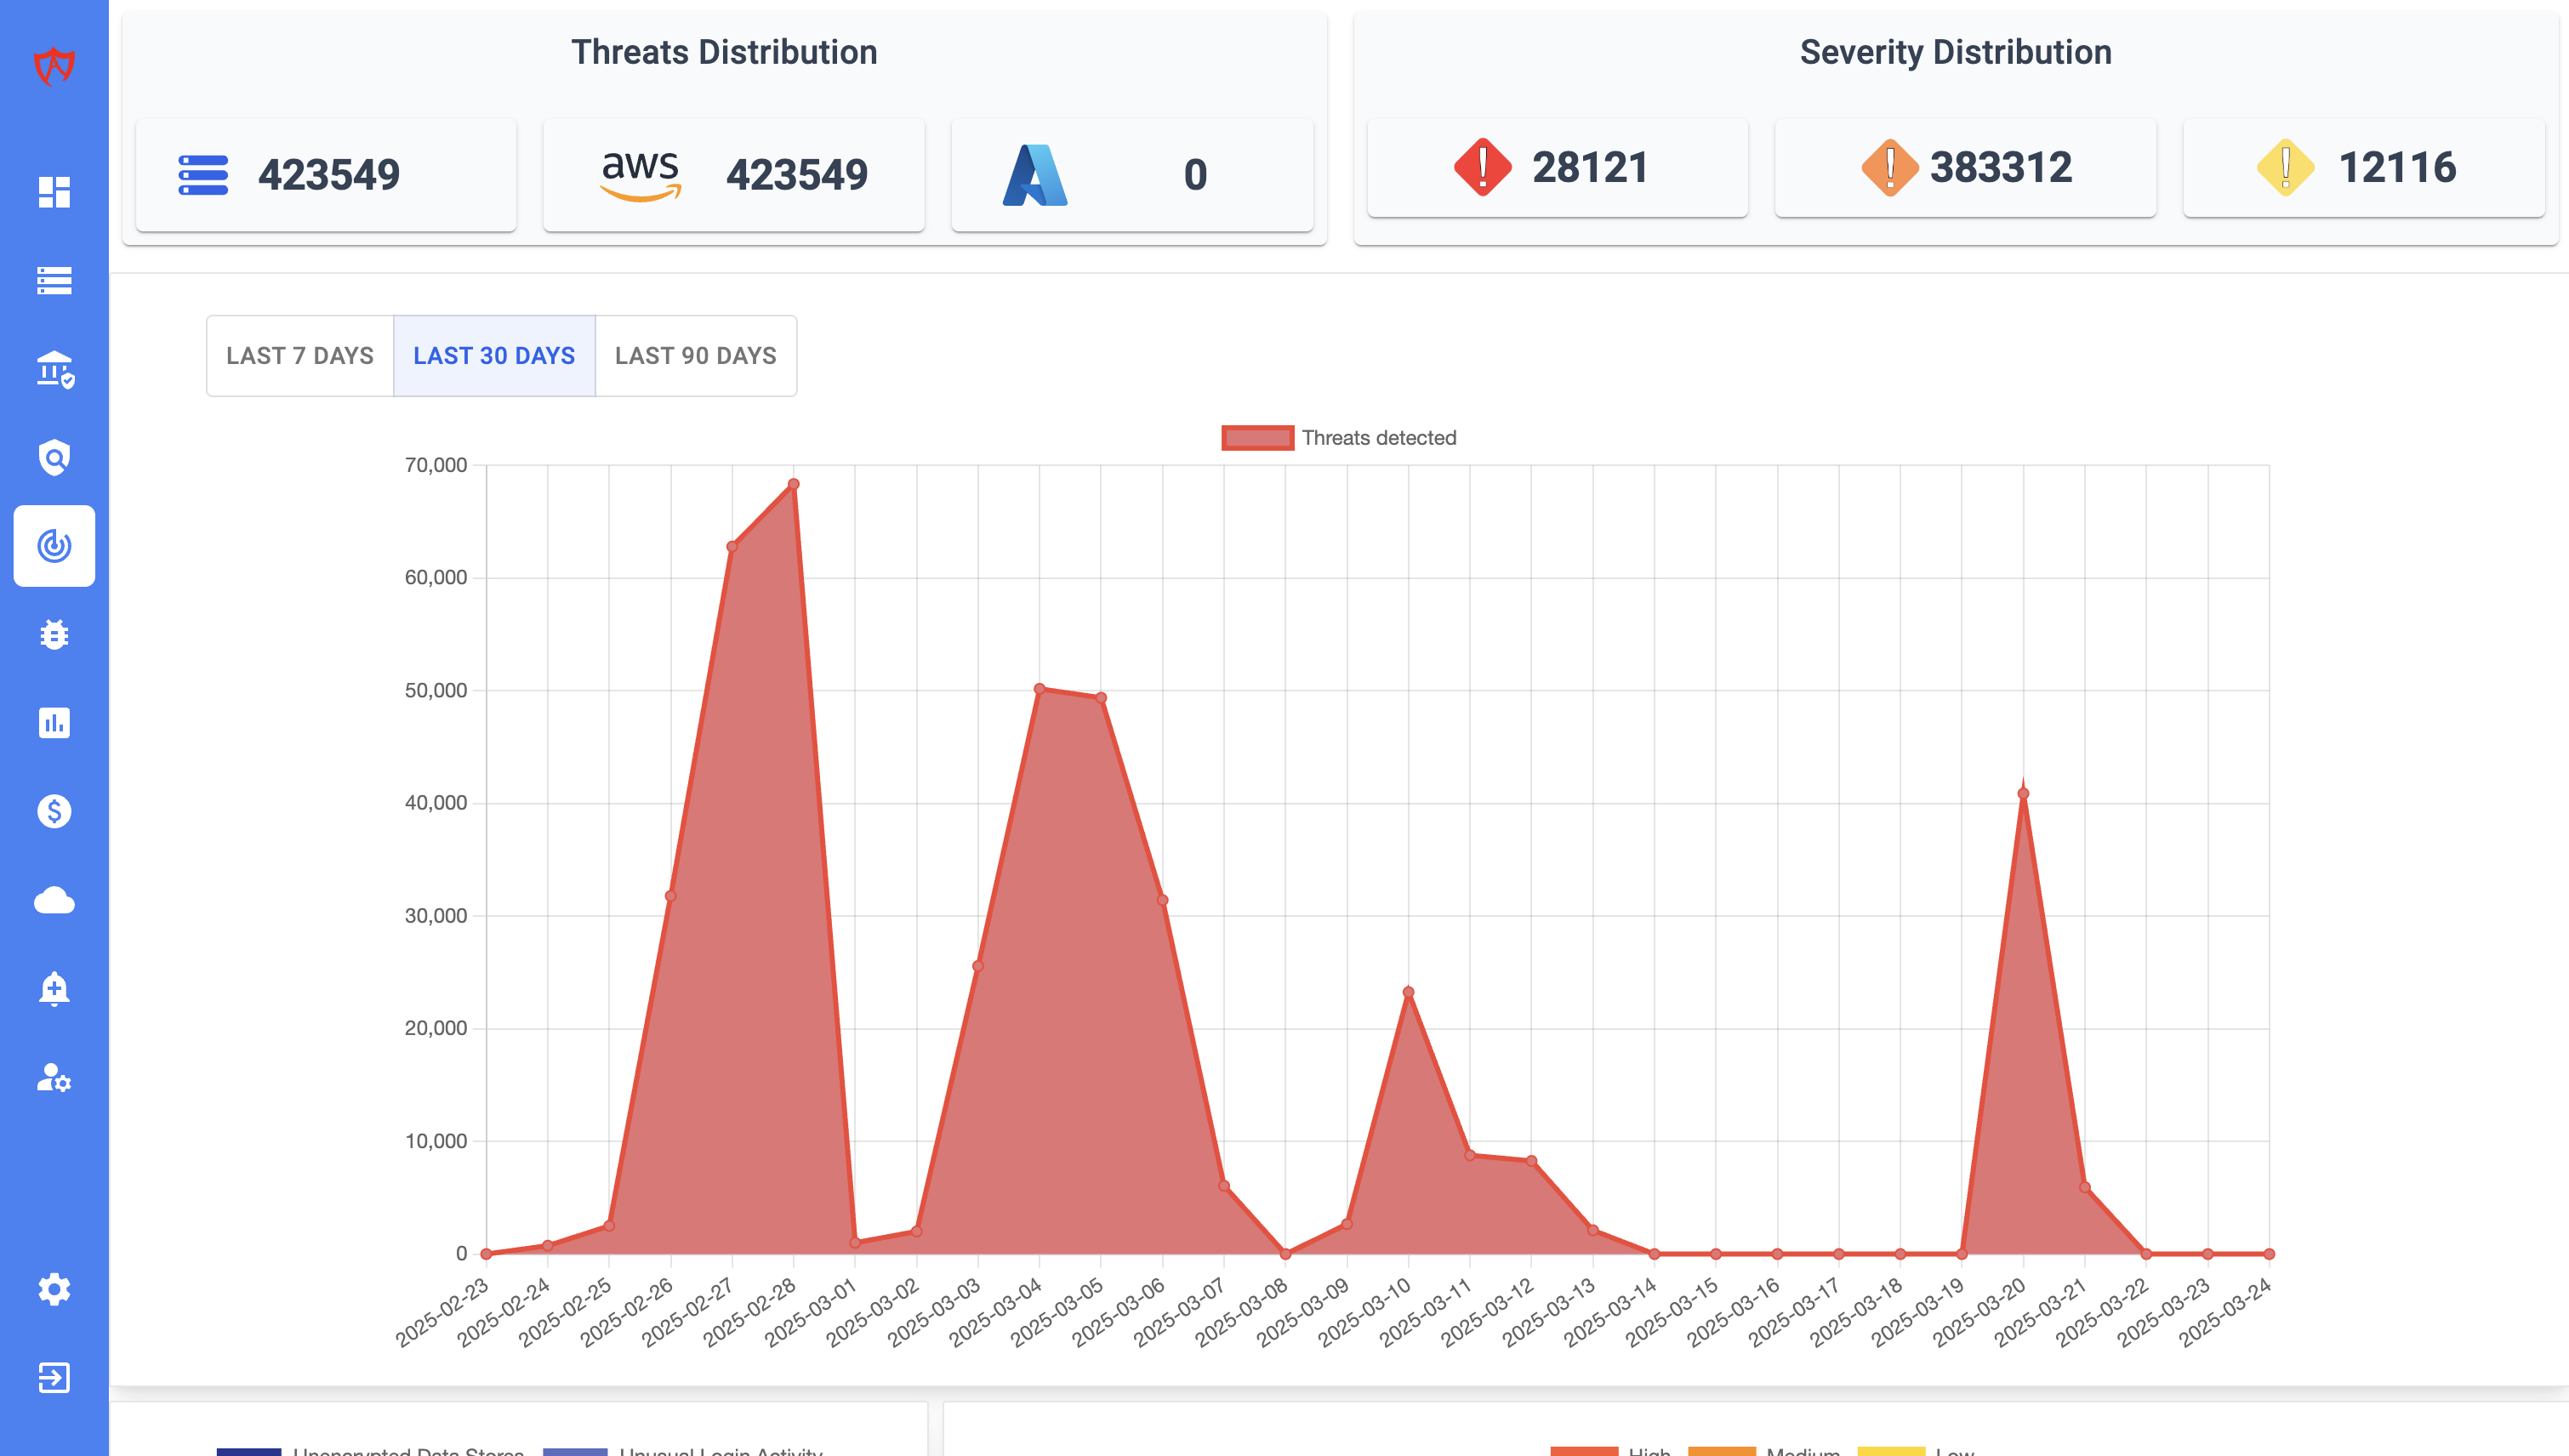Click the low severity count 12116
Image resolution: width=2569 pixels, height=1456 pixels.
[2397, 167]
